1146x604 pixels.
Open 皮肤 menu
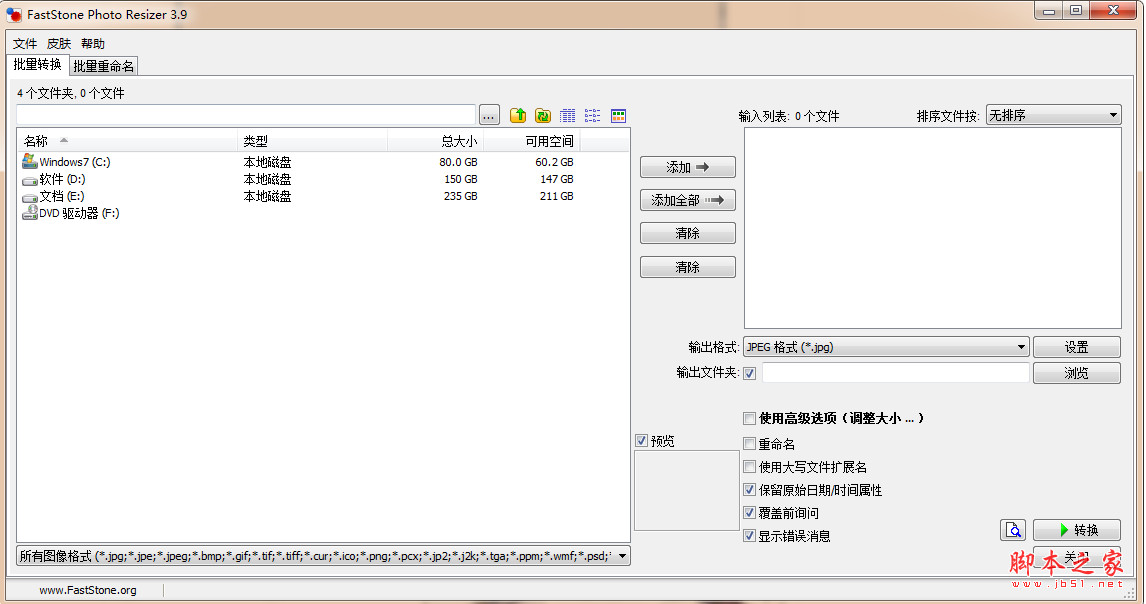pyautogui.click(x=58, y=44)
